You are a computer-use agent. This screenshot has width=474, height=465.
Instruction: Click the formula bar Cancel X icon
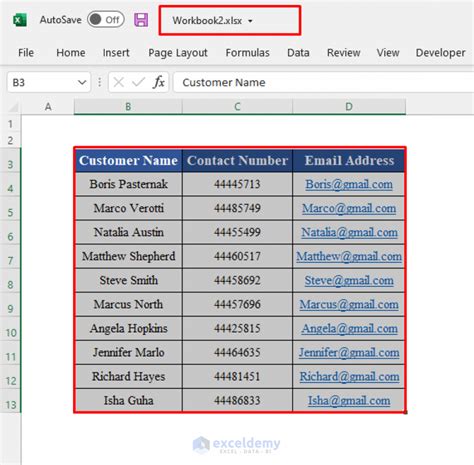[x=118, y=82]
